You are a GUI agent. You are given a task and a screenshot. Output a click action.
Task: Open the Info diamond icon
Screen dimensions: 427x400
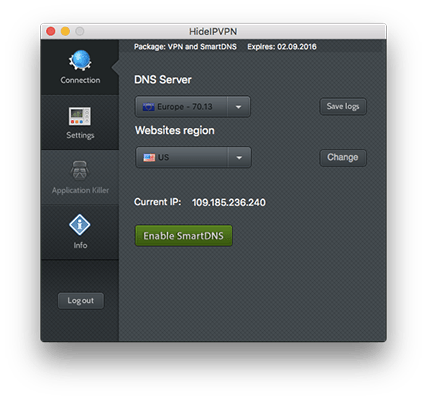pos(80,225)
